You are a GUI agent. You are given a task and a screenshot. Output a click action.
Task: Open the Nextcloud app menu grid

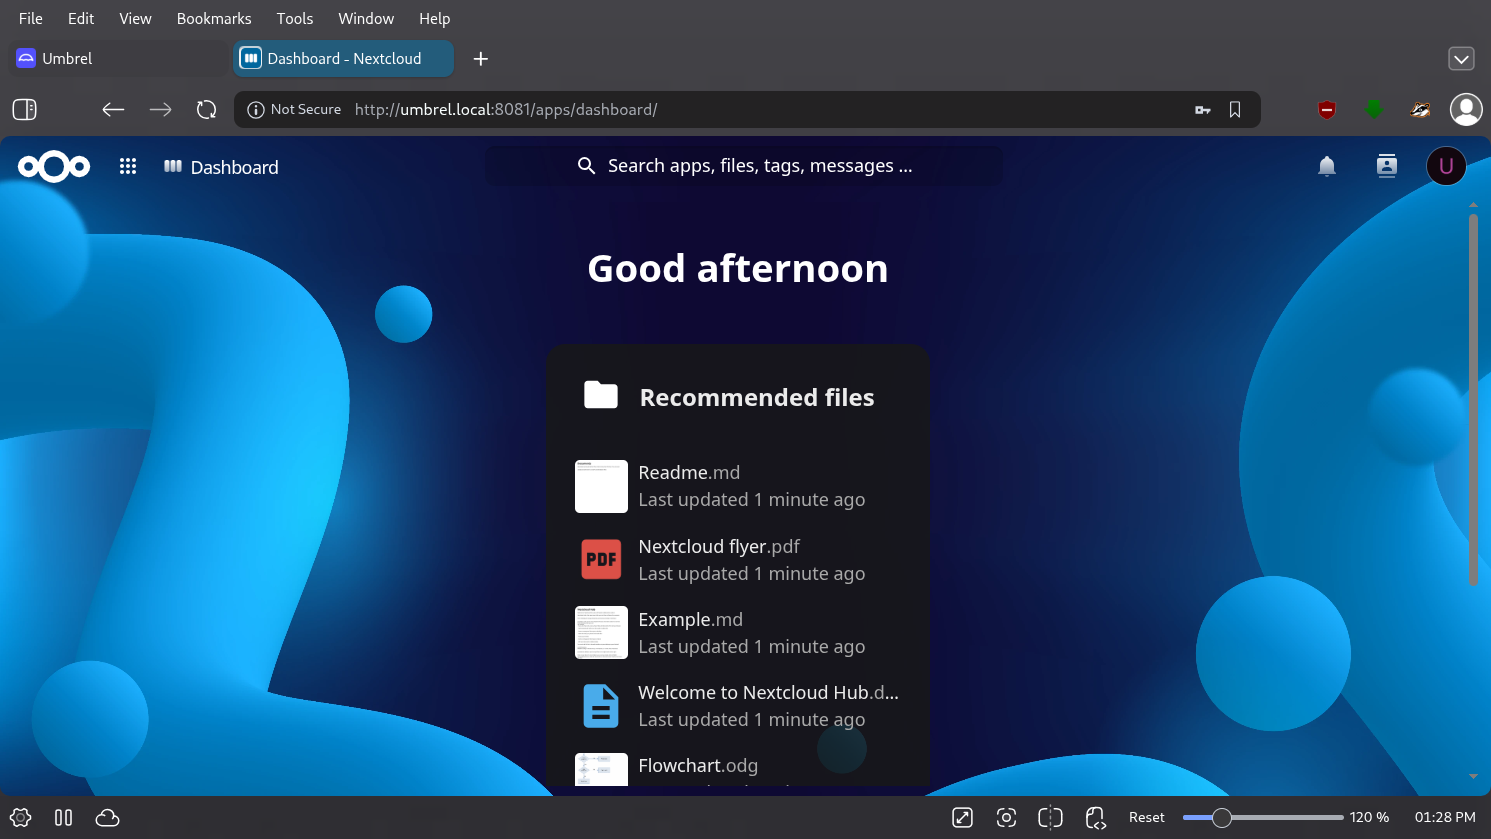[128, 167]
